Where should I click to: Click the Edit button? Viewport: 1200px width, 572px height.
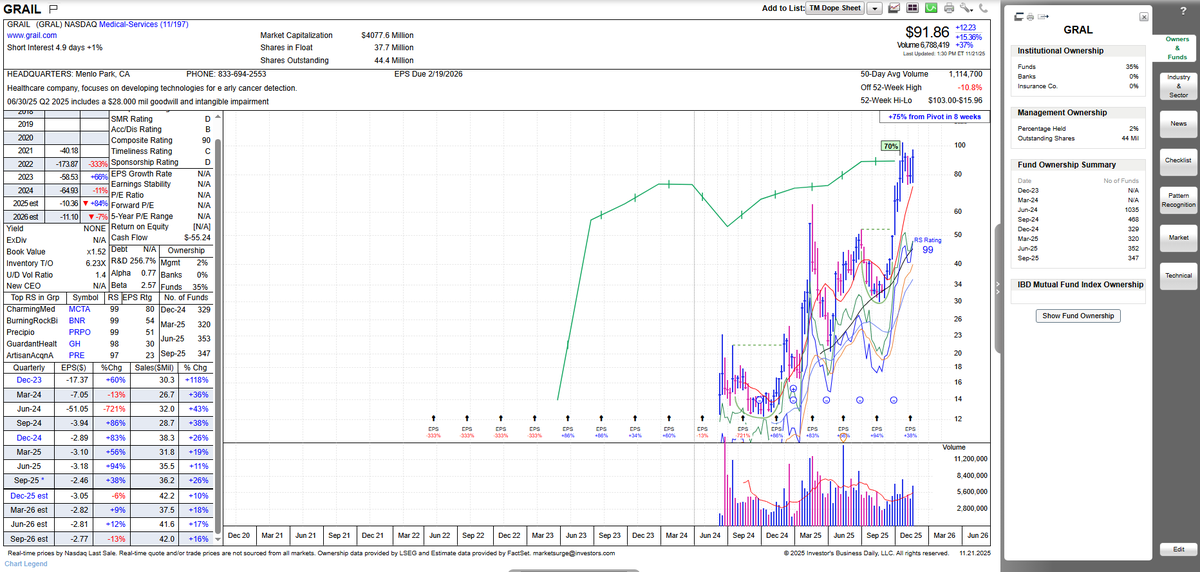pos(1177,549)
